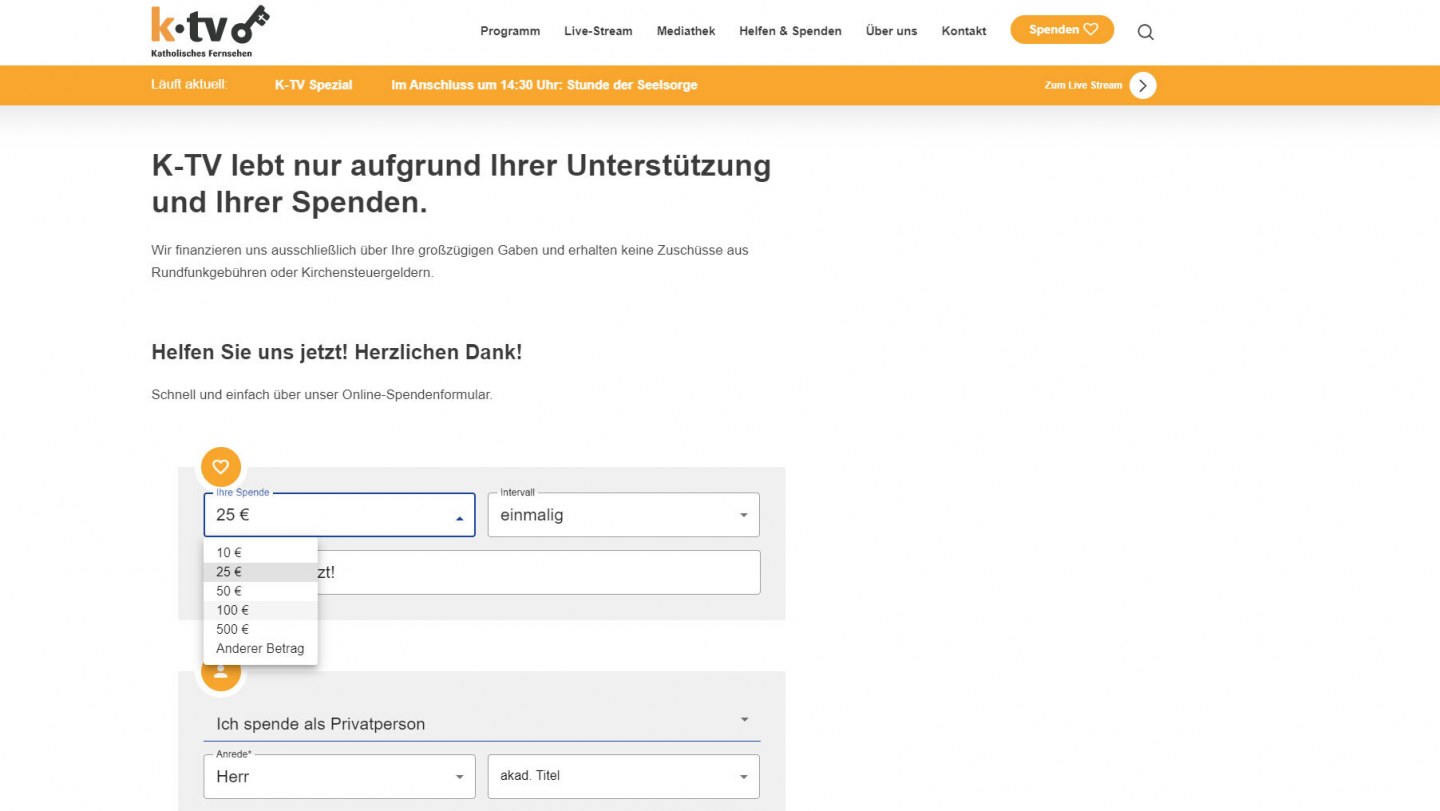Image resolution: width=1440 pixels, height=811 pixels.
Task: Click the orange Spenden button in header
Action: click(1062, 30)
